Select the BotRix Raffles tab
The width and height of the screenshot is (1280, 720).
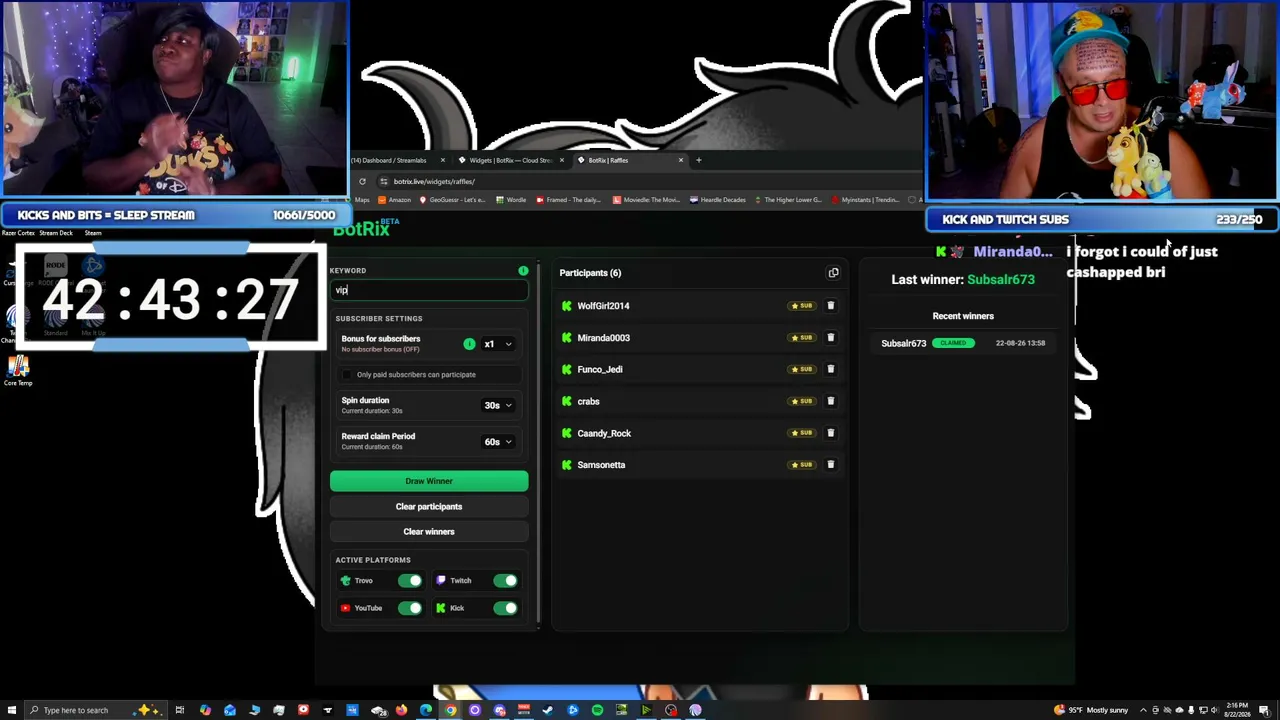pyautogui.click(x=630, y=160)
